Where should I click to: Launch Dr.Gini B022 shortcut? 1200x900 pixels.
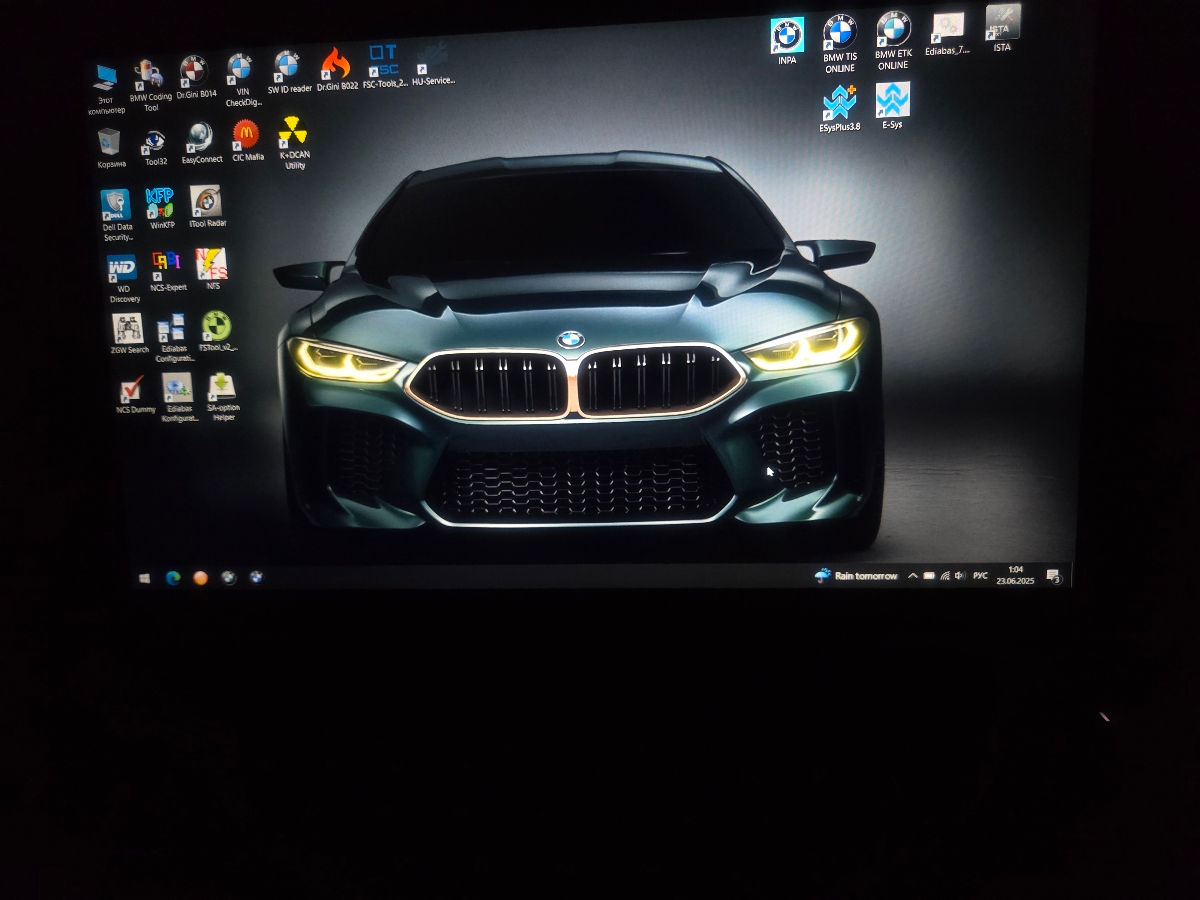(338, 62)
